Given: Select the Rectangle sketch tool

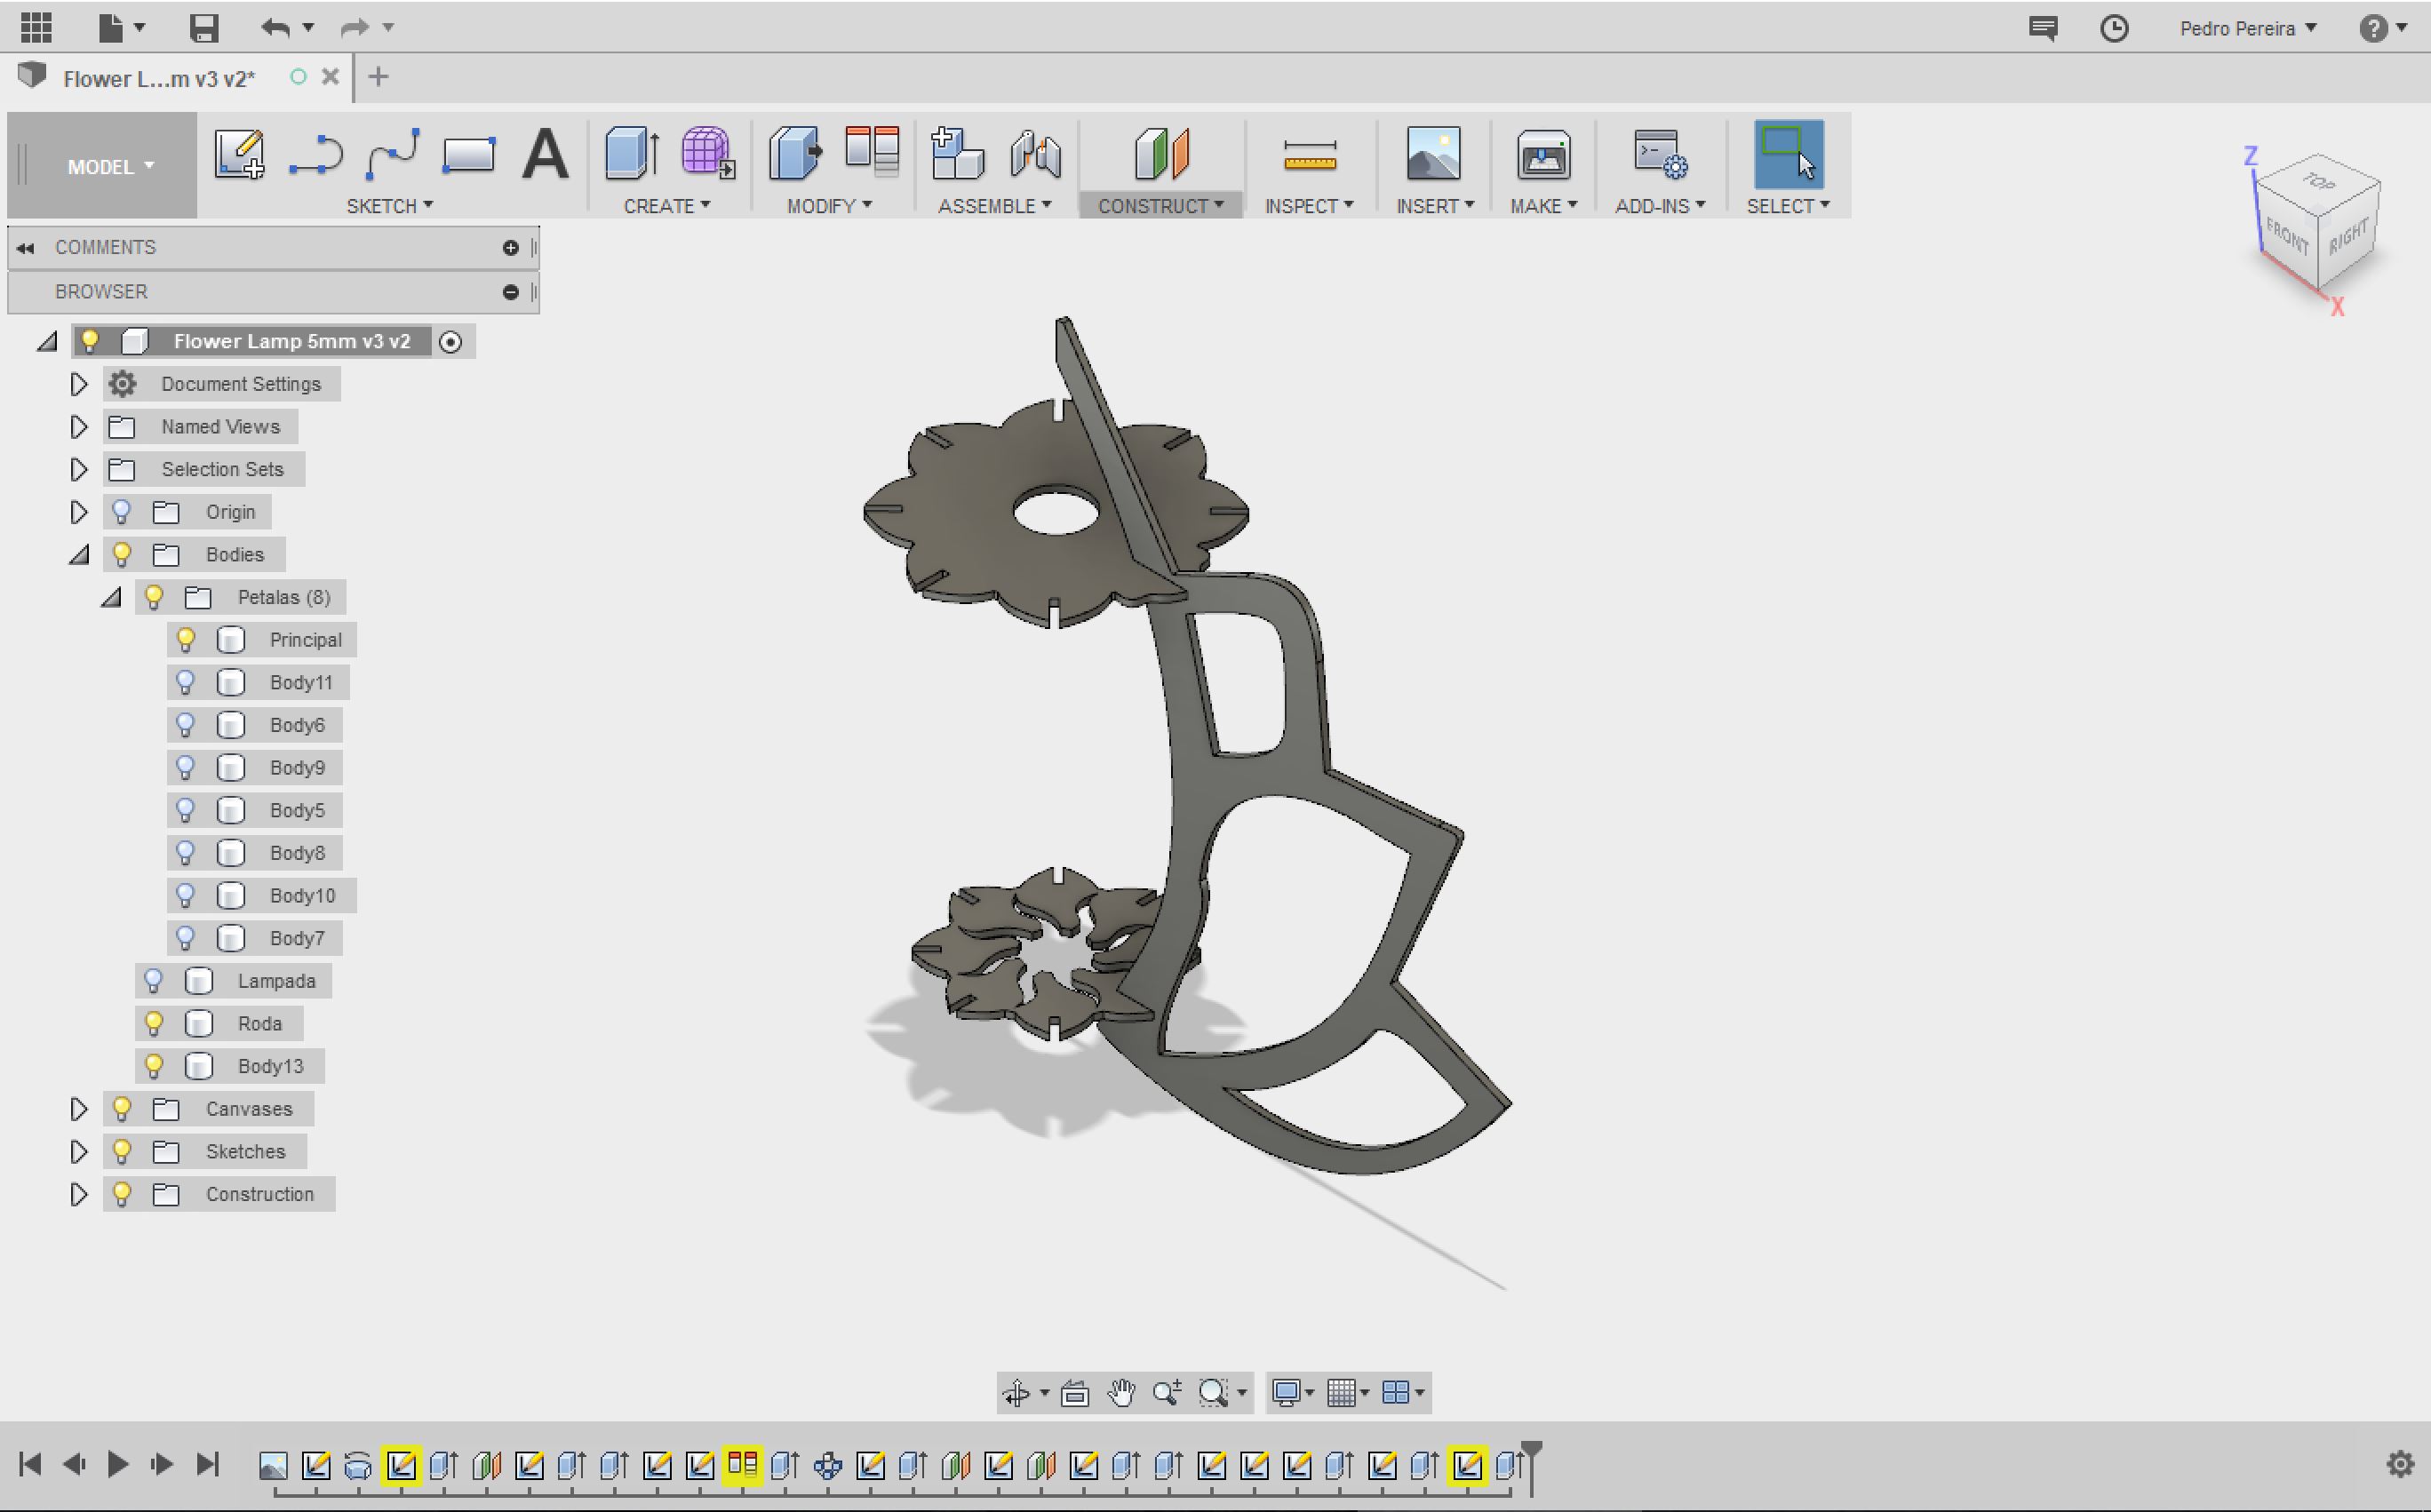Looking at the screenshot, I should (468, 155).
